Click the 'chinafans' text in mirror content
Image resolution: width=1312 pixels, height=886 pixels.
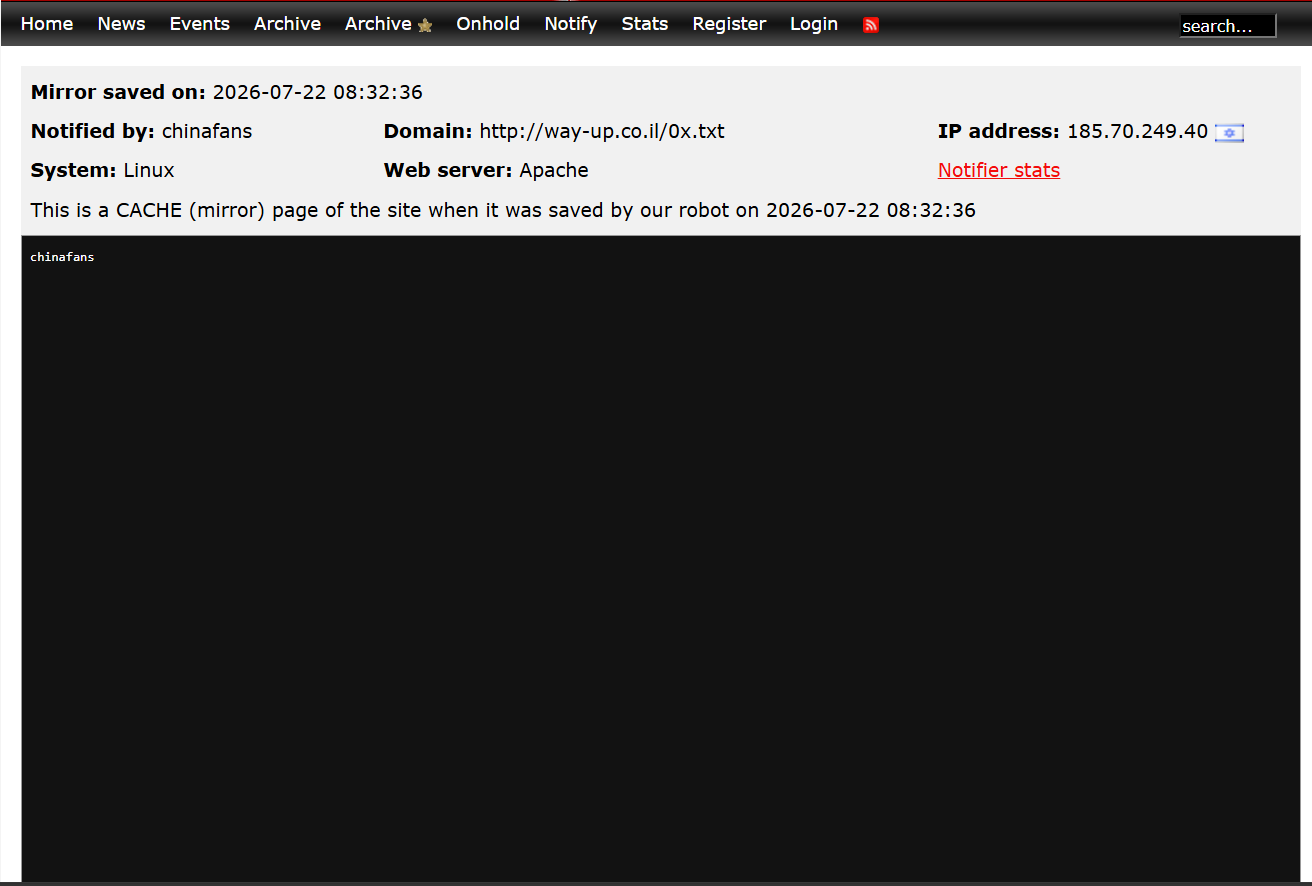point(62,257)
